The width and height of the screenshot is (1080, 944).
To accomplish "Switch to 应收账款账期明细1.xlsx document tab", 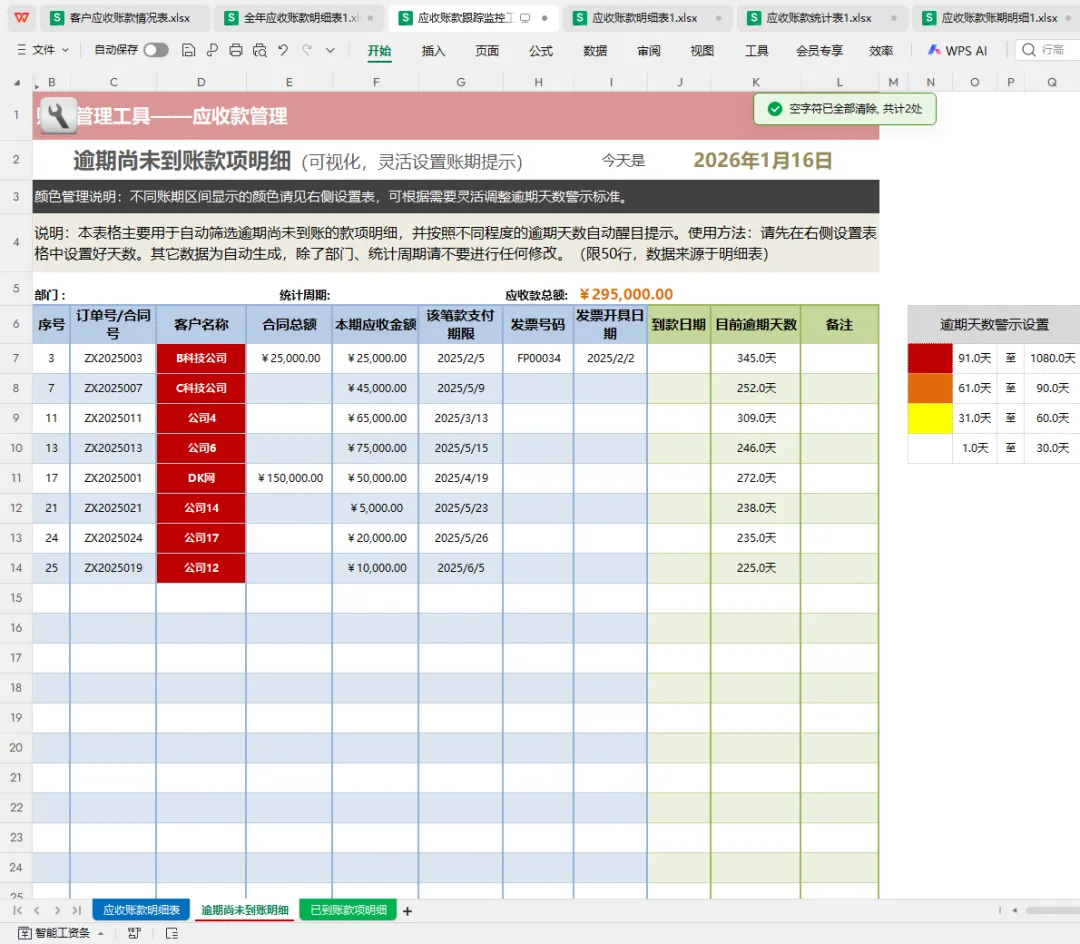I will pos(997,18).
